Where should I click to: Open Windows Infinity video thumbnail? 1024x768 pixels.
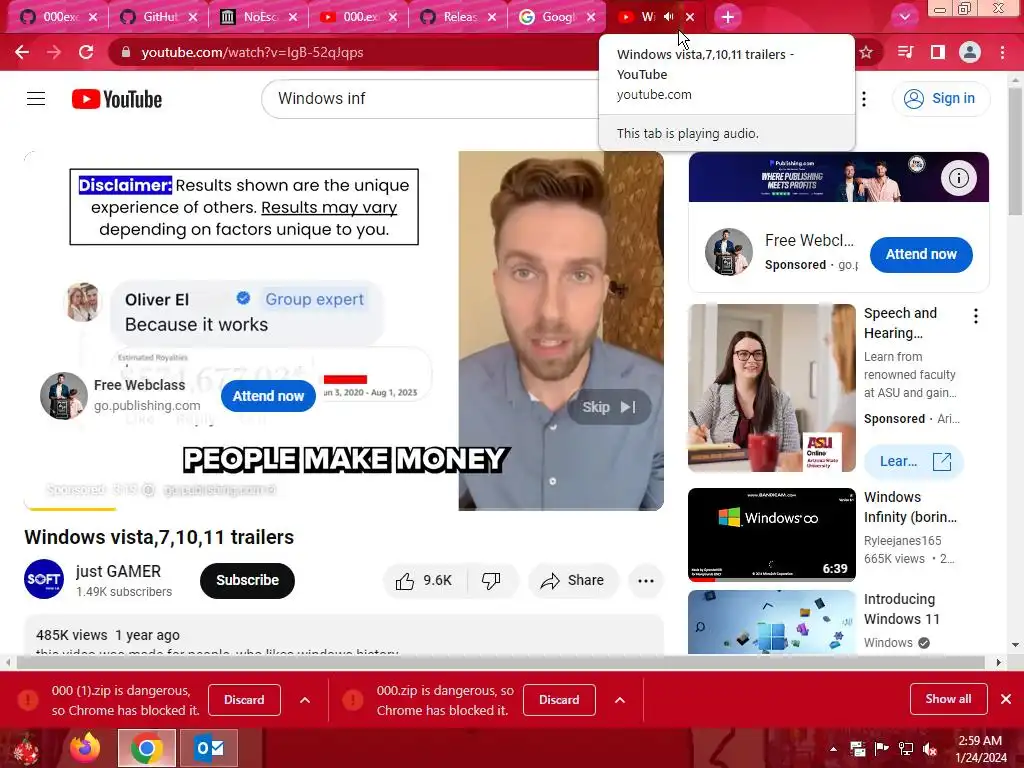pyautogui.click(x=772, y=534)
